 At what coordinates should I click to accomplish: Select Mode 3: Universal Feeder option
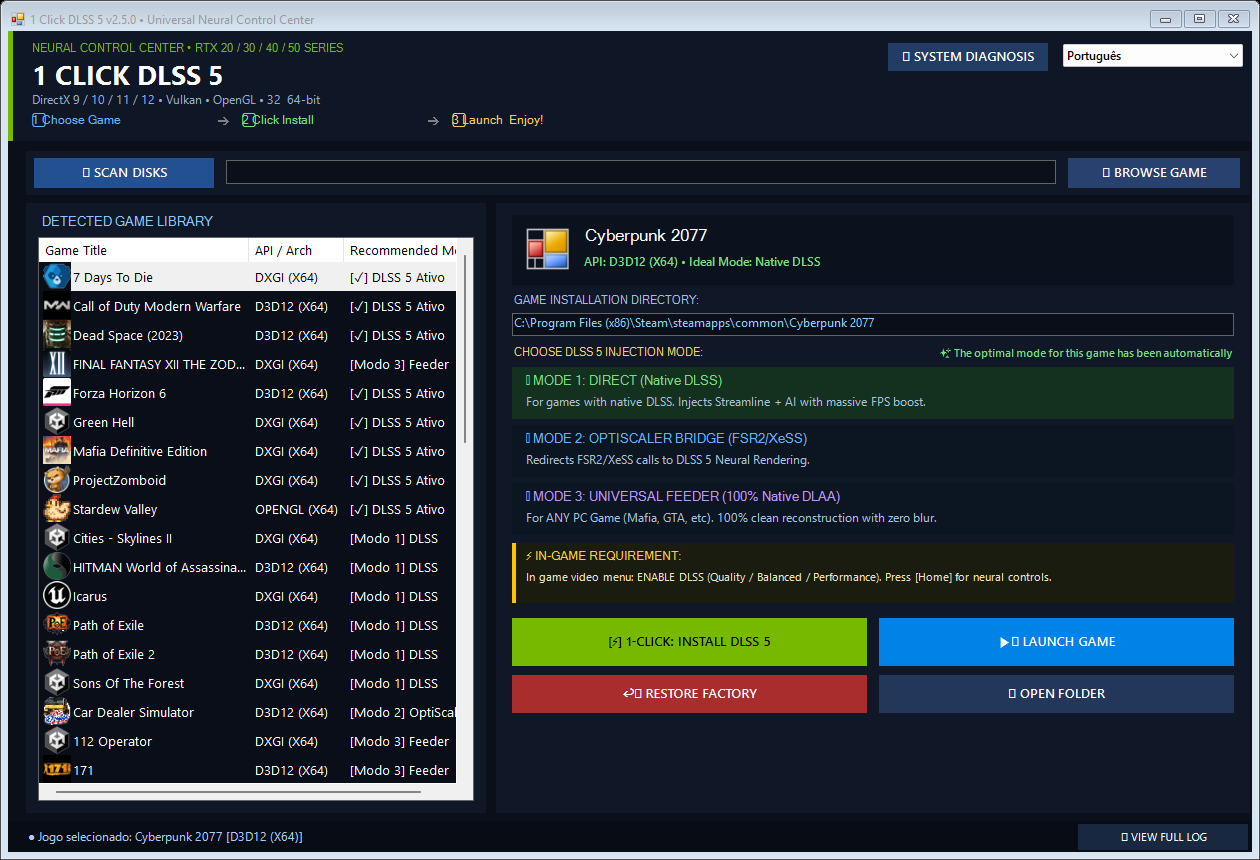pos(873,508)
